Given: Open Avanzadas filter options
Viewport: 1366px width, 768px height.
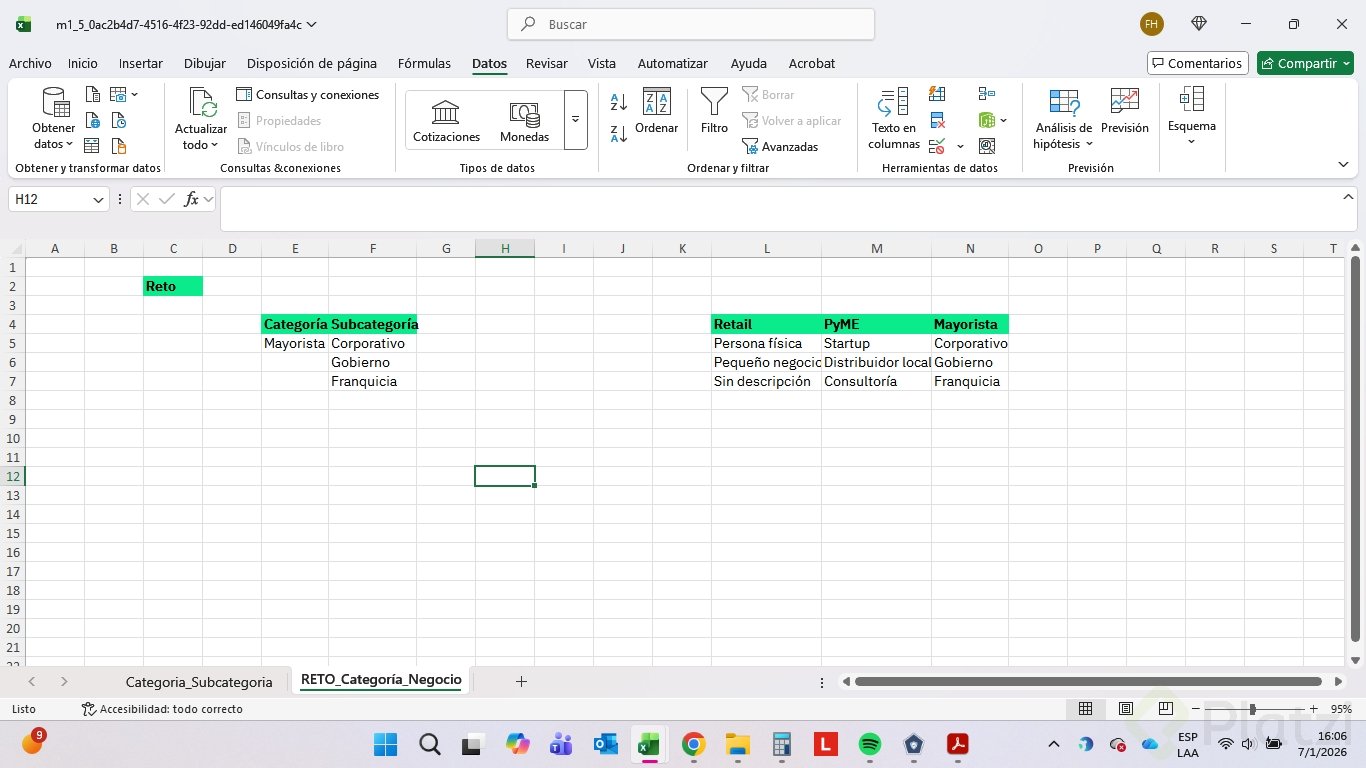Looking at the screenshot, I should tap(780, 147).
